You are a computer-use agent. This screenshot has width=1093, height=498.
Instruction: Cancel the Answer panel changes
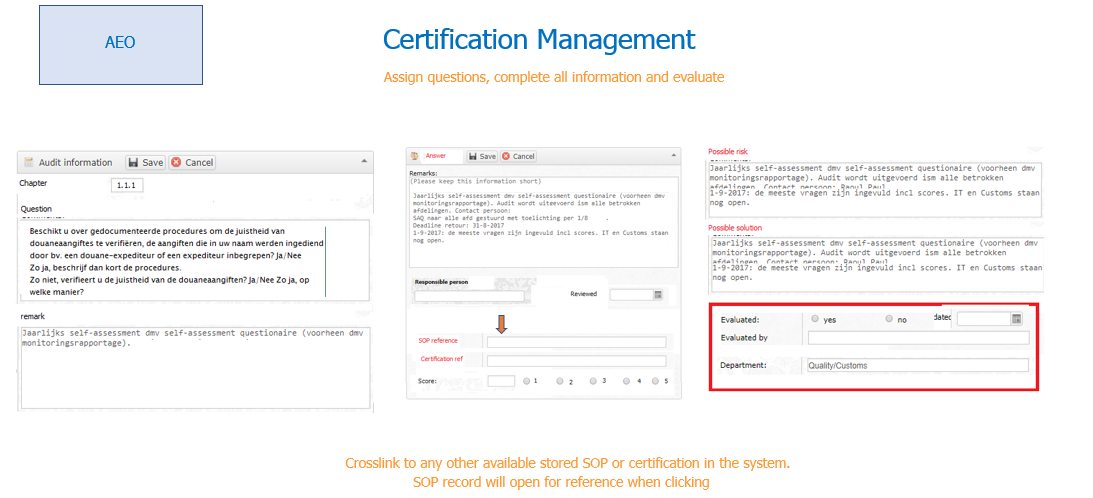click(x=518, y=156)
